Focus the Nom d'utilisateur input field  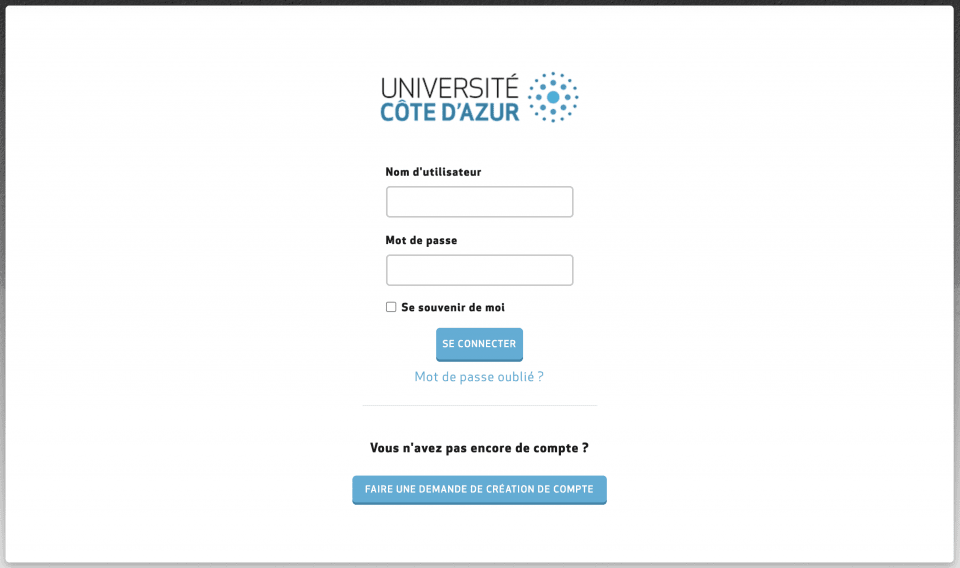479,202
